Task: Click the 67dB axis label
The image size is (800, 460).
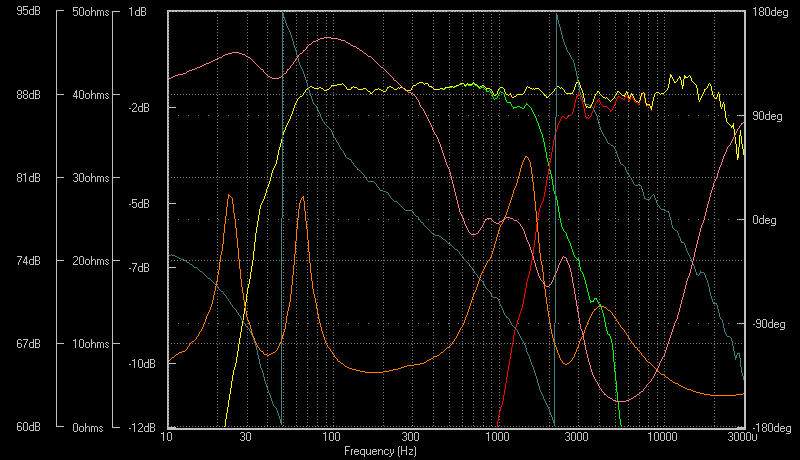Action: (x=28, y=344)
